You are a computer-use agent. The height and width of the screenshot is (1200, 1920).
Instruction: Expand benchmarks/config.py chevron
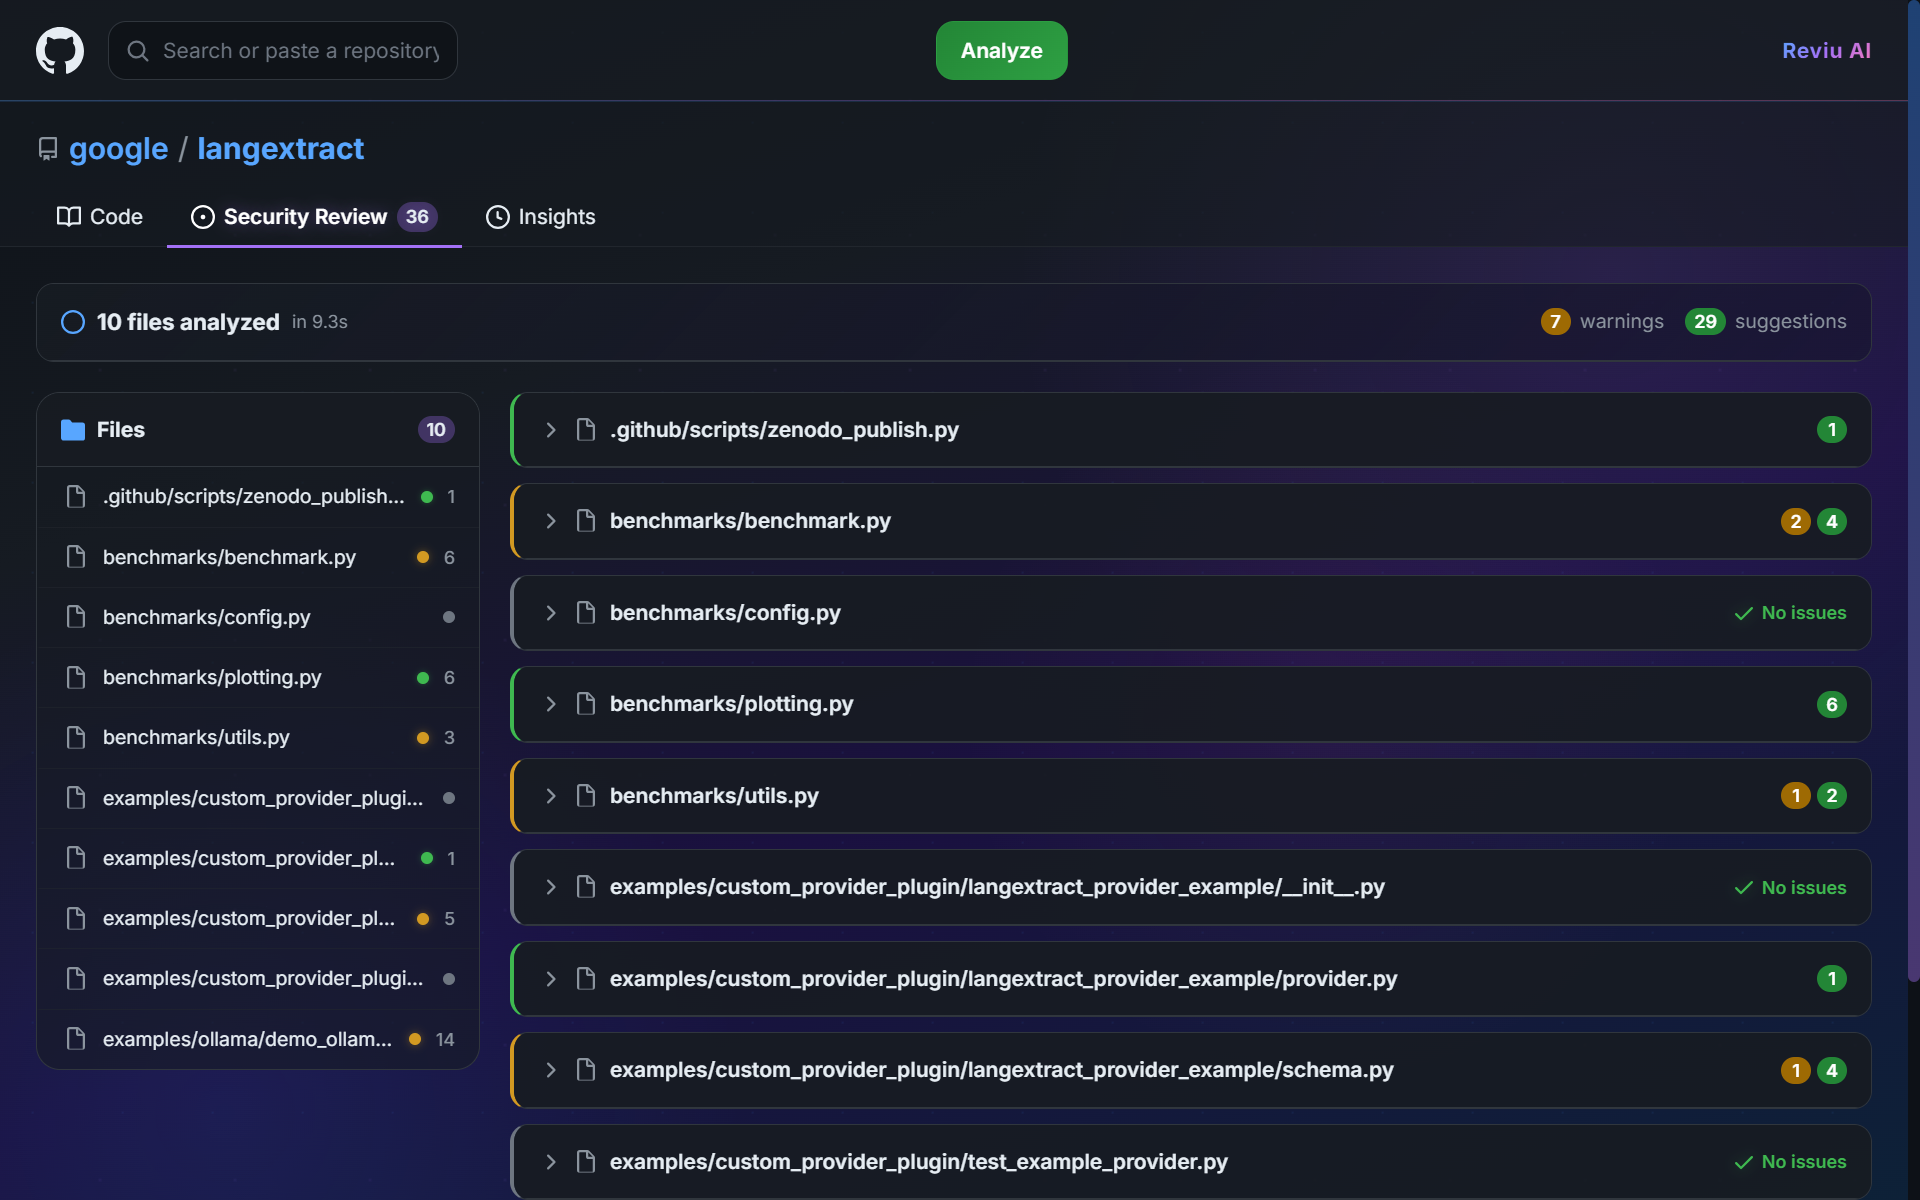click(551, 613)
